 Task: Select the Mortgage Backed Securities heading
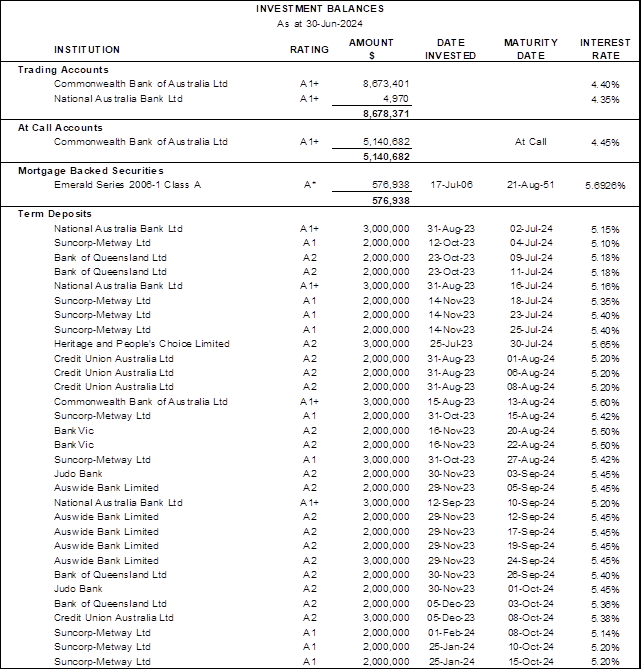[x=91, y=171]
